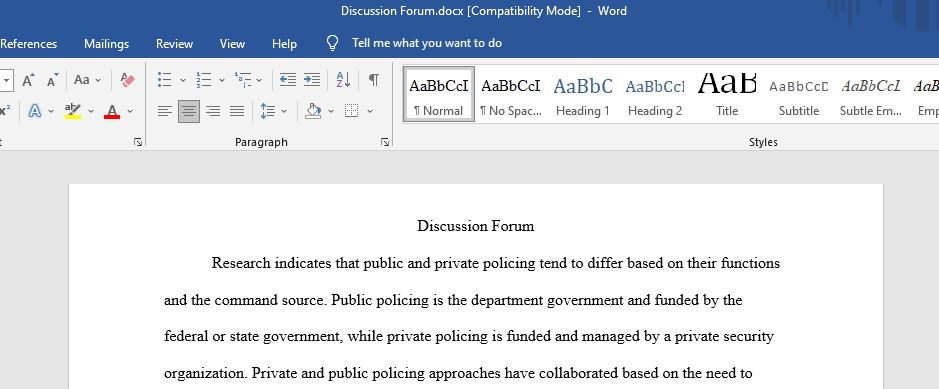Viewport: 939px width, 389px height.
Task: Open font box dropdown arrow
Action: pos(6,80)
